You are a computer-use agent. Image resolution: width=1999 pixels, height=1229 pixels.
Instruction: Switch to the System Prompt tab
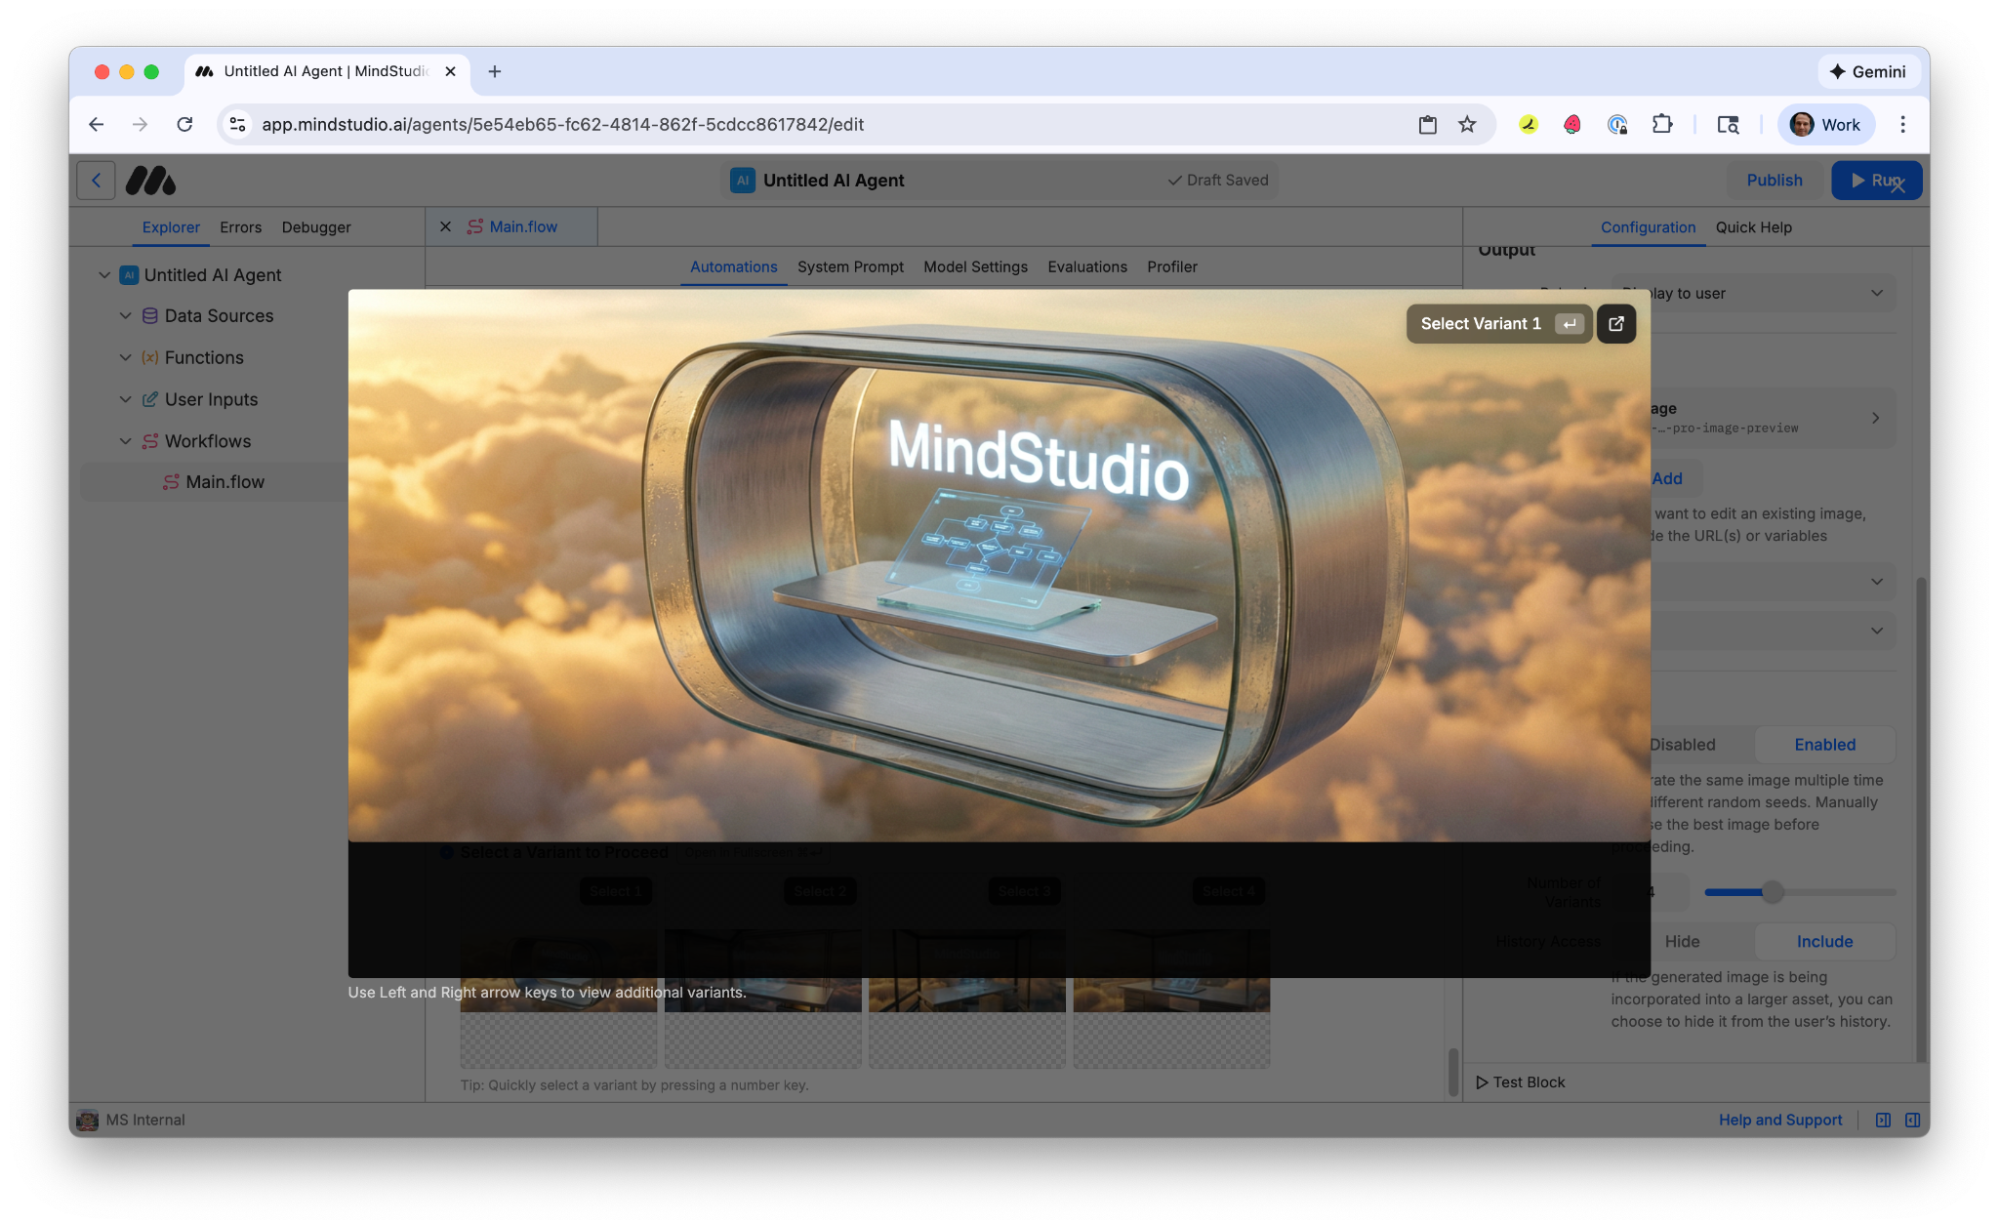[850, 267]
